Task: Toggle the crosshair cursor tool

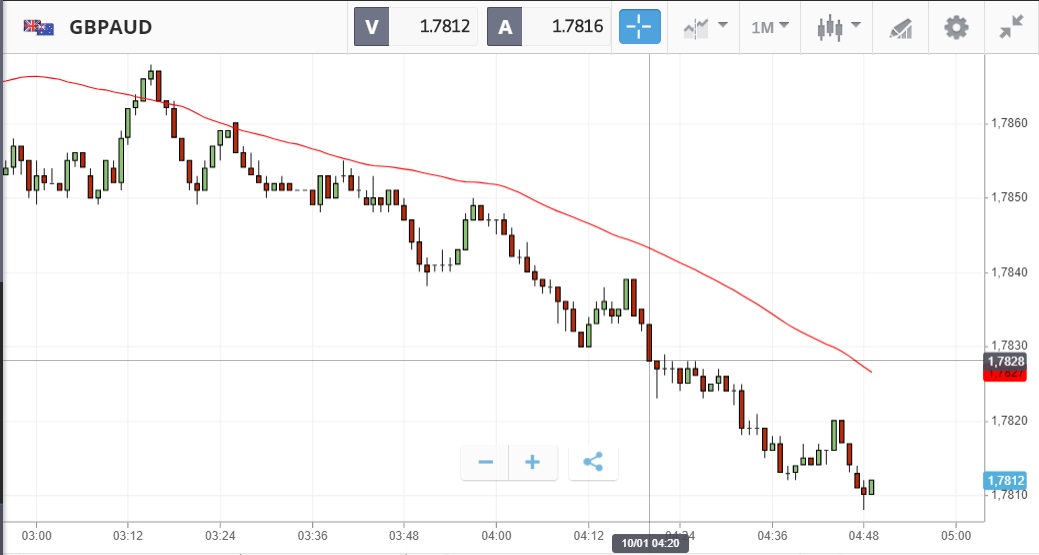Action: [640, 27]
